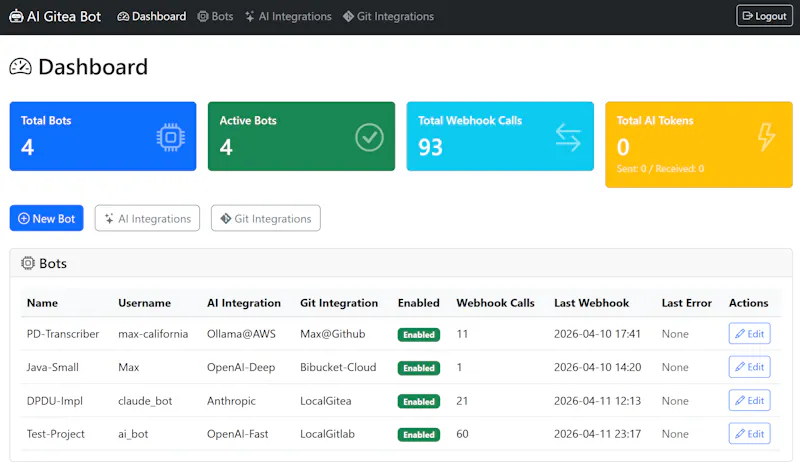Viewport: 800px width, 462px height.
Task: Click the Git Integrations outline button
Action: (266, 218)
